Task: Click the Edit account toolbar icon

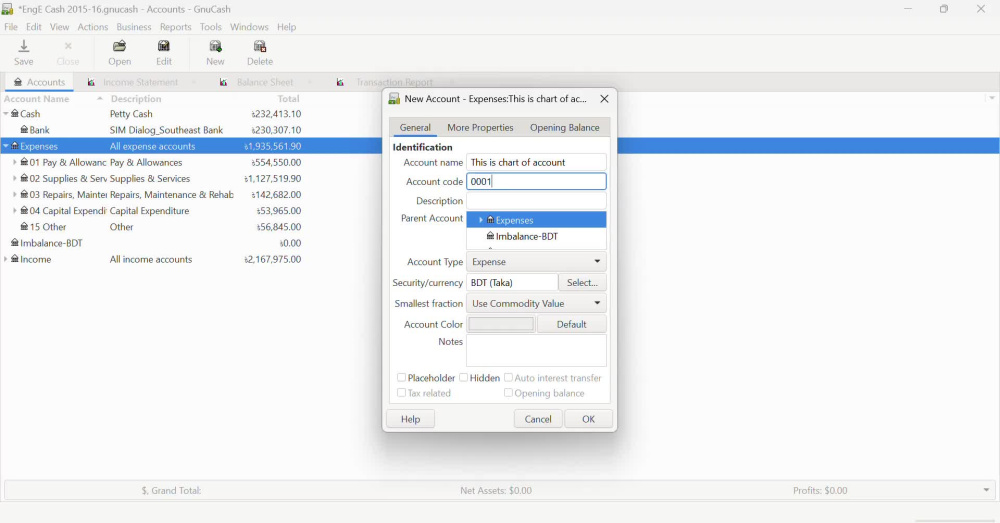Action: 164,46
